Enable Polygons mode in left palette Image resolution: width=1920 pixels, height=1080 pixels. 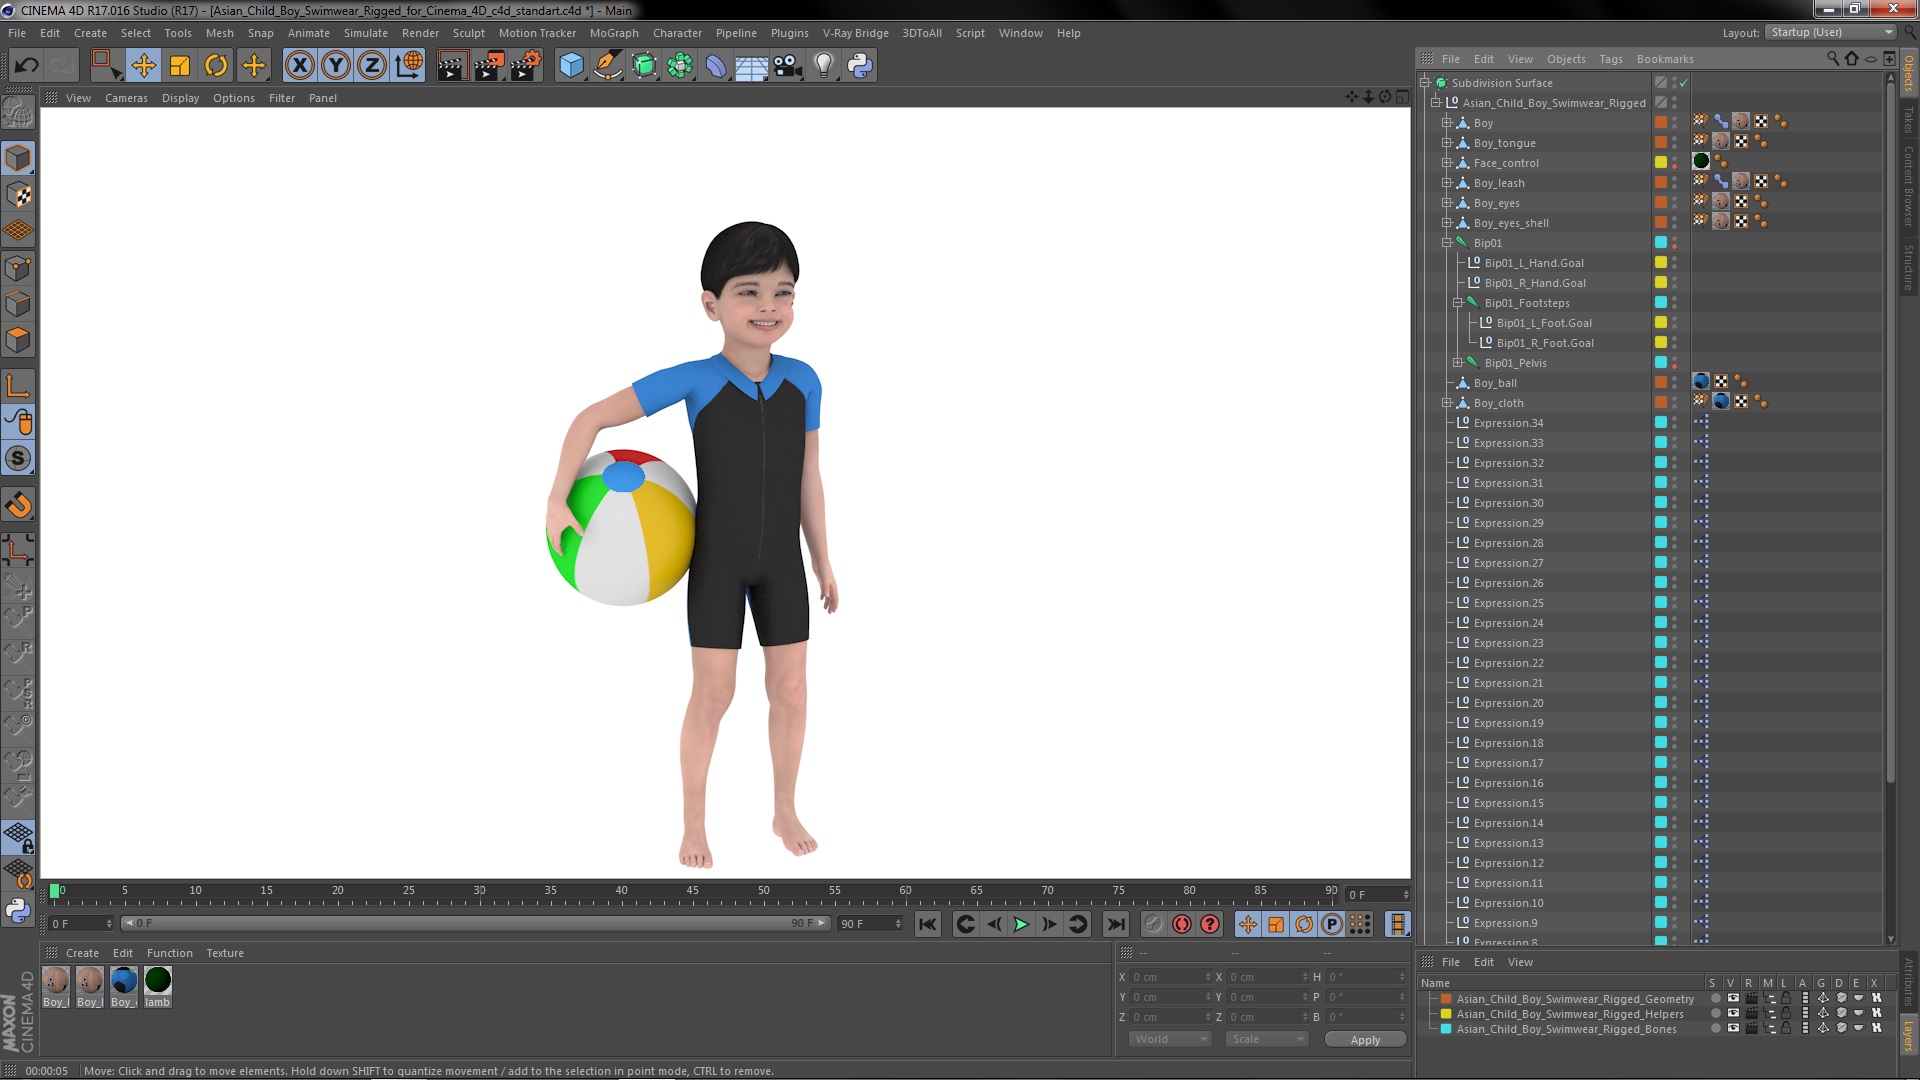coord(18,340)
